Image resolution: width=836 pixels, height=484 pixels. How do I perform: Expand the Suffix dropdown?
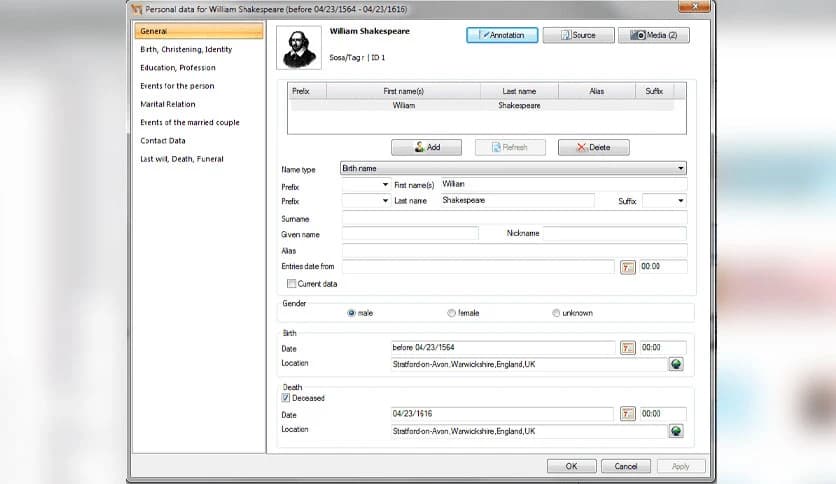[680, 201]
